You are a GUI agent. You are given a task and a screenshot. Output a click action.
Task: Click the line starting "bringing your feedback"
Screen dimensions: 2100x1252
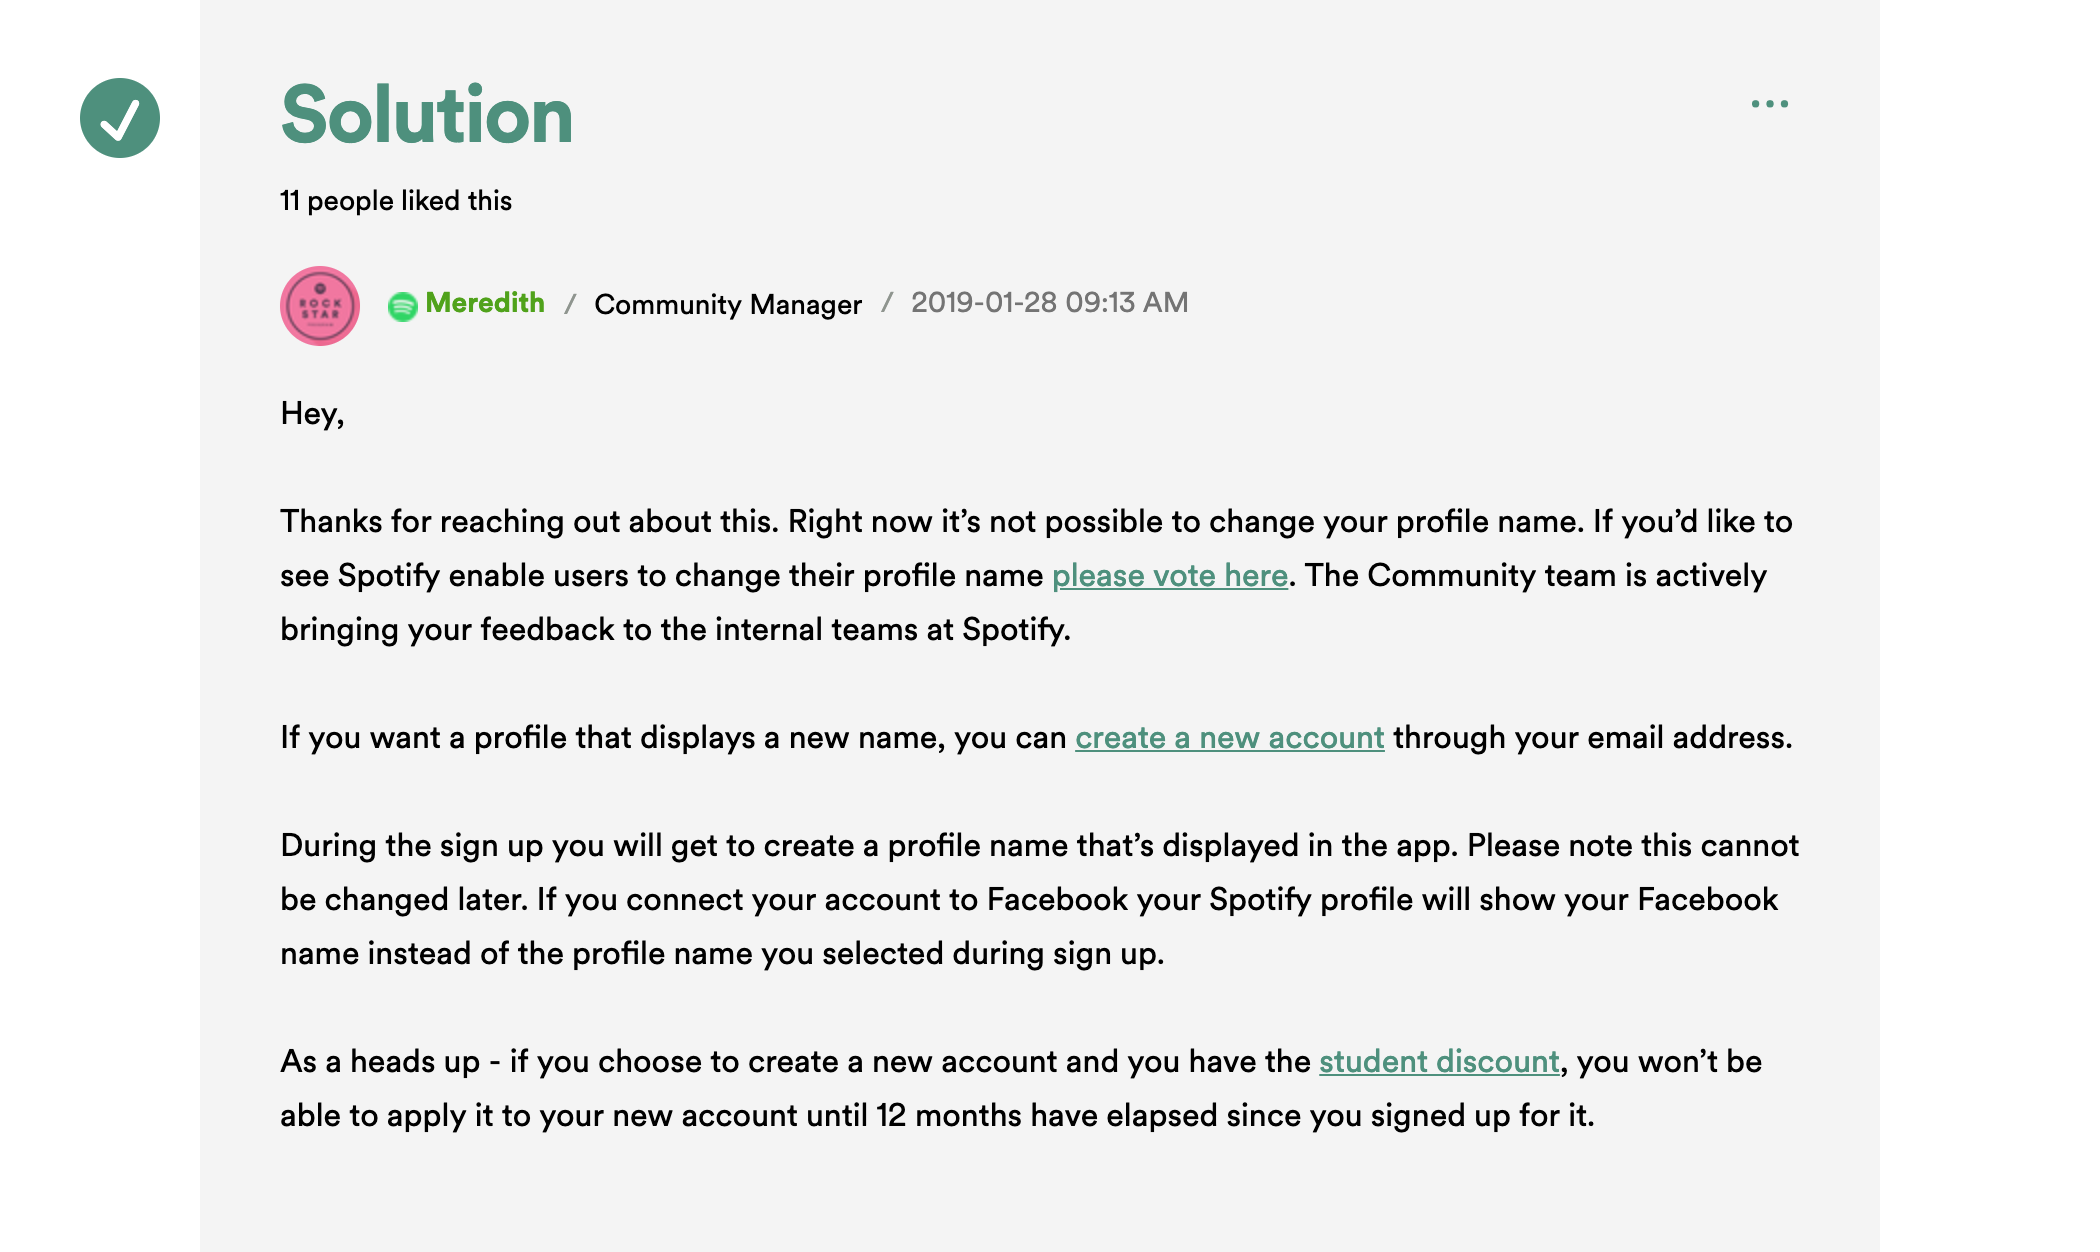pyautogui.click(x=675, y=630)
